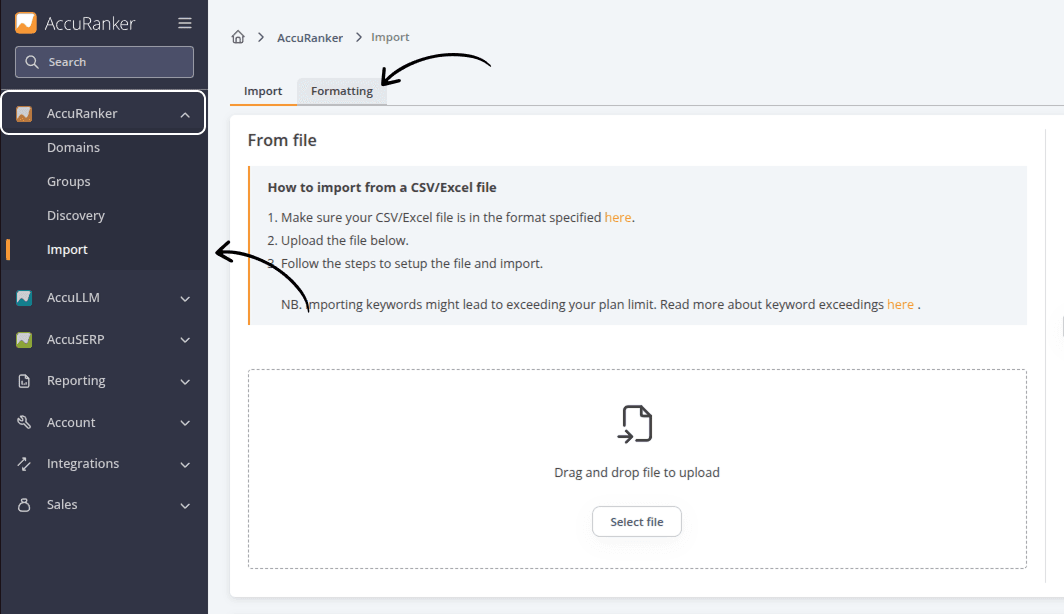Click the 'From file' heading

(282, 140)
